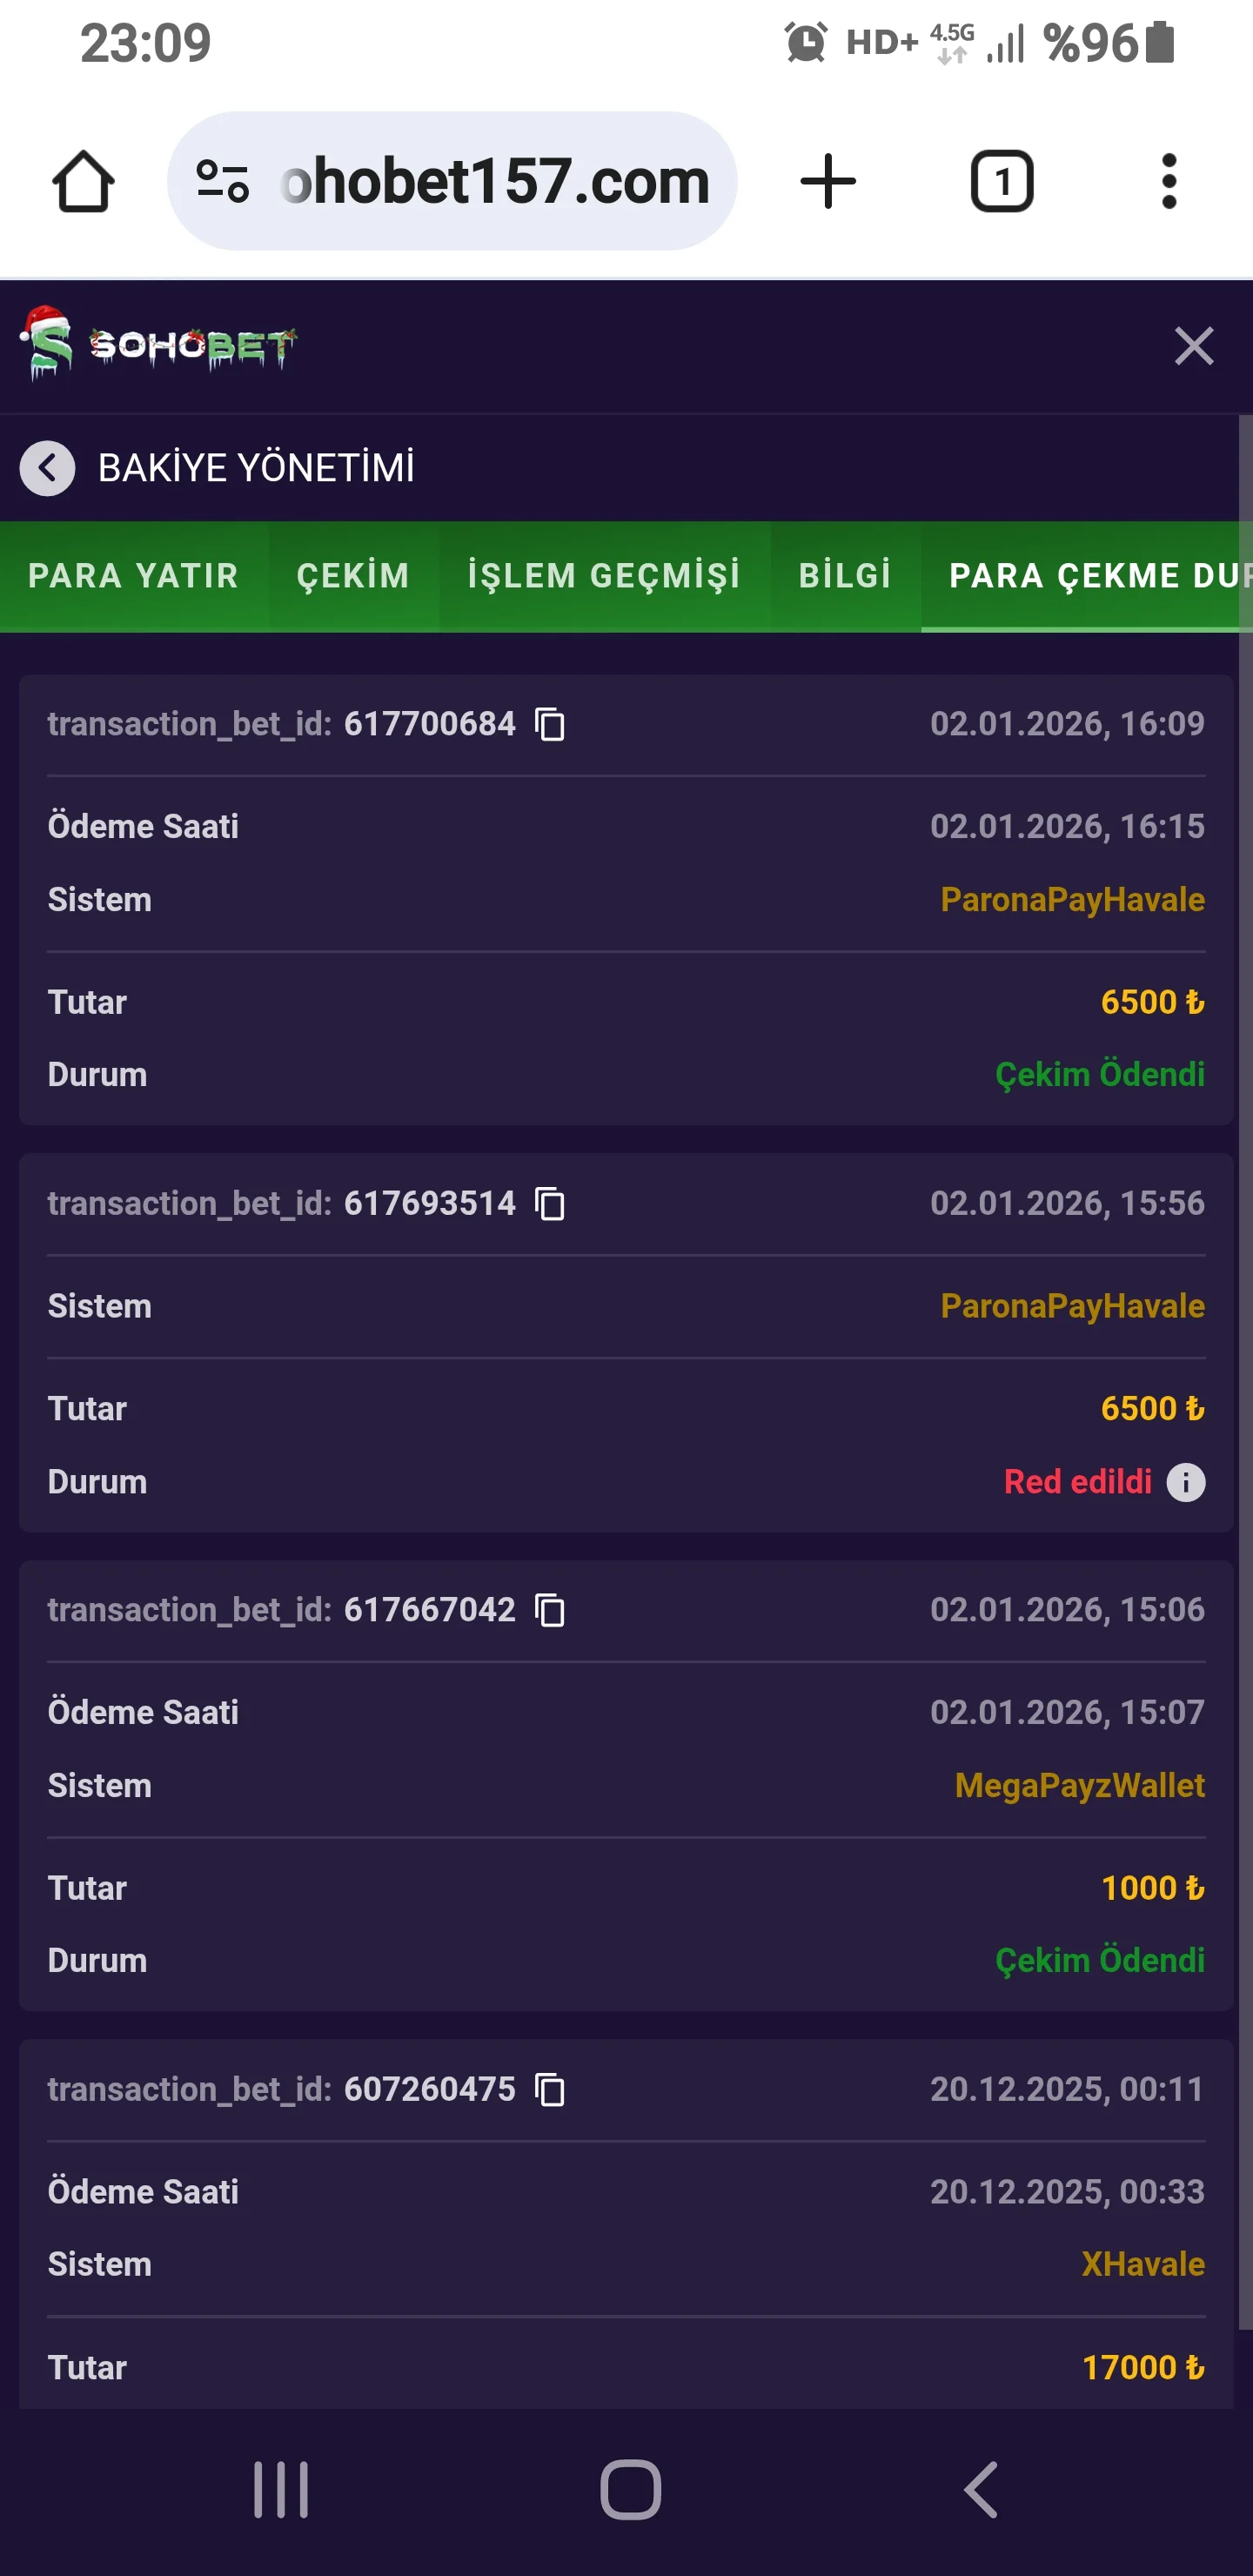The image size is (1253, 2576).
Task: Open the browser three-dot menu
Action: tap(1168, 182)
